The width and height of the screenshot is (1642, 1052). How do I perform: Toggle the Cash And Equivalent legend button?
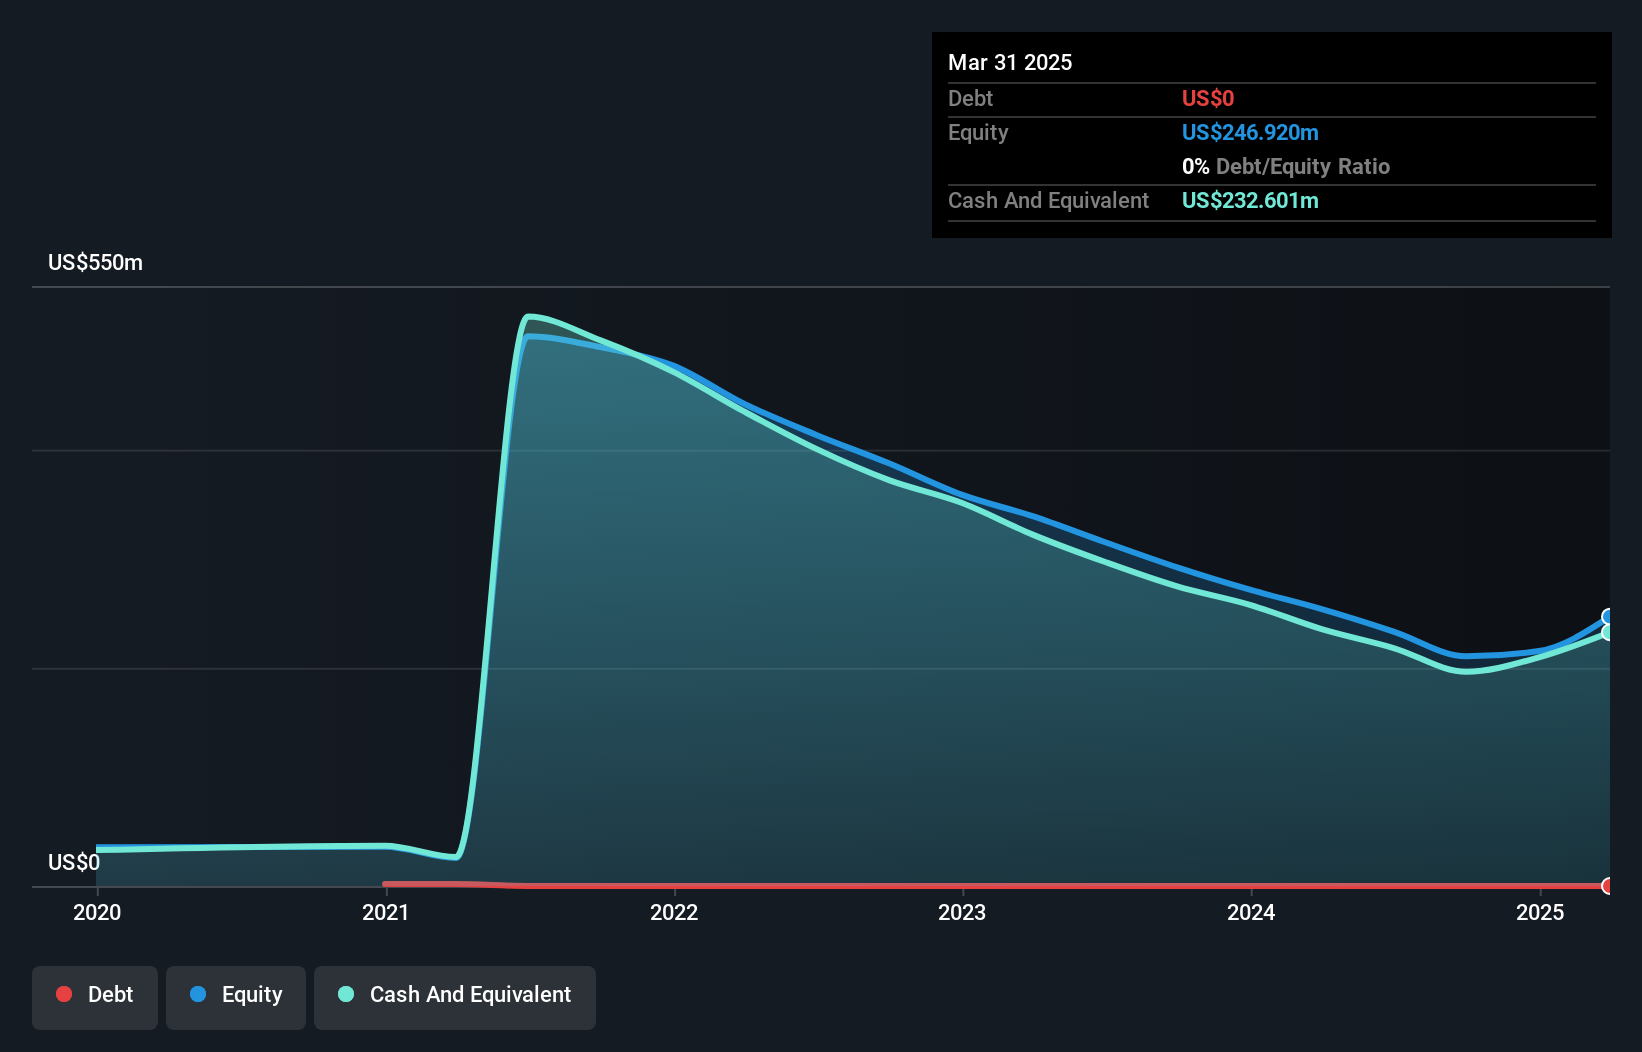[455, 997]
